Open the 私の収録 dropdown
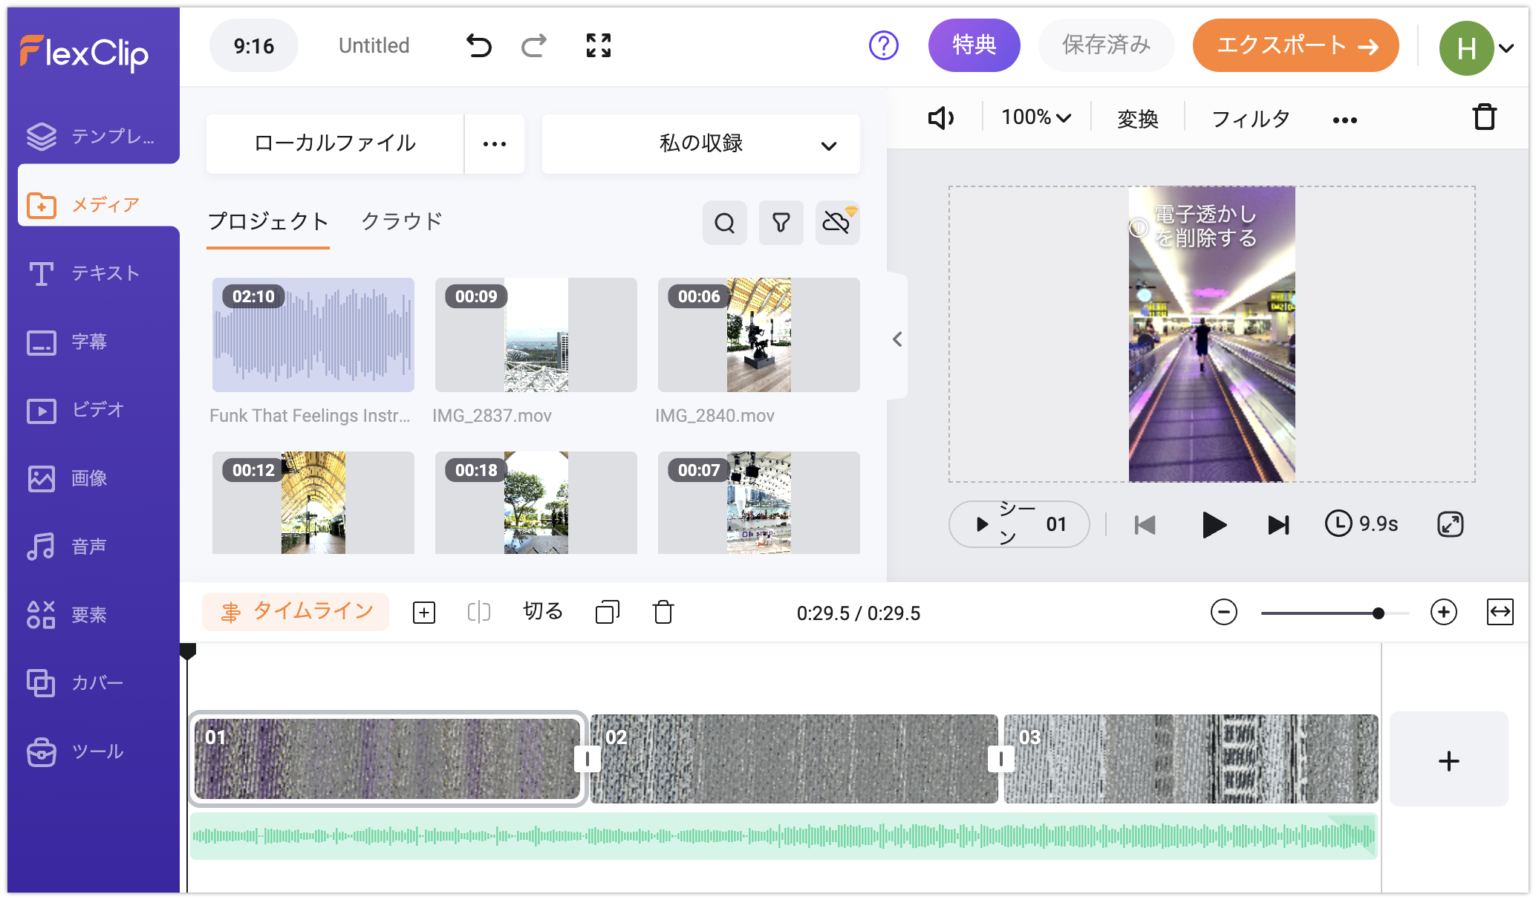This screenshot has width=1536, height=900. 700,144
